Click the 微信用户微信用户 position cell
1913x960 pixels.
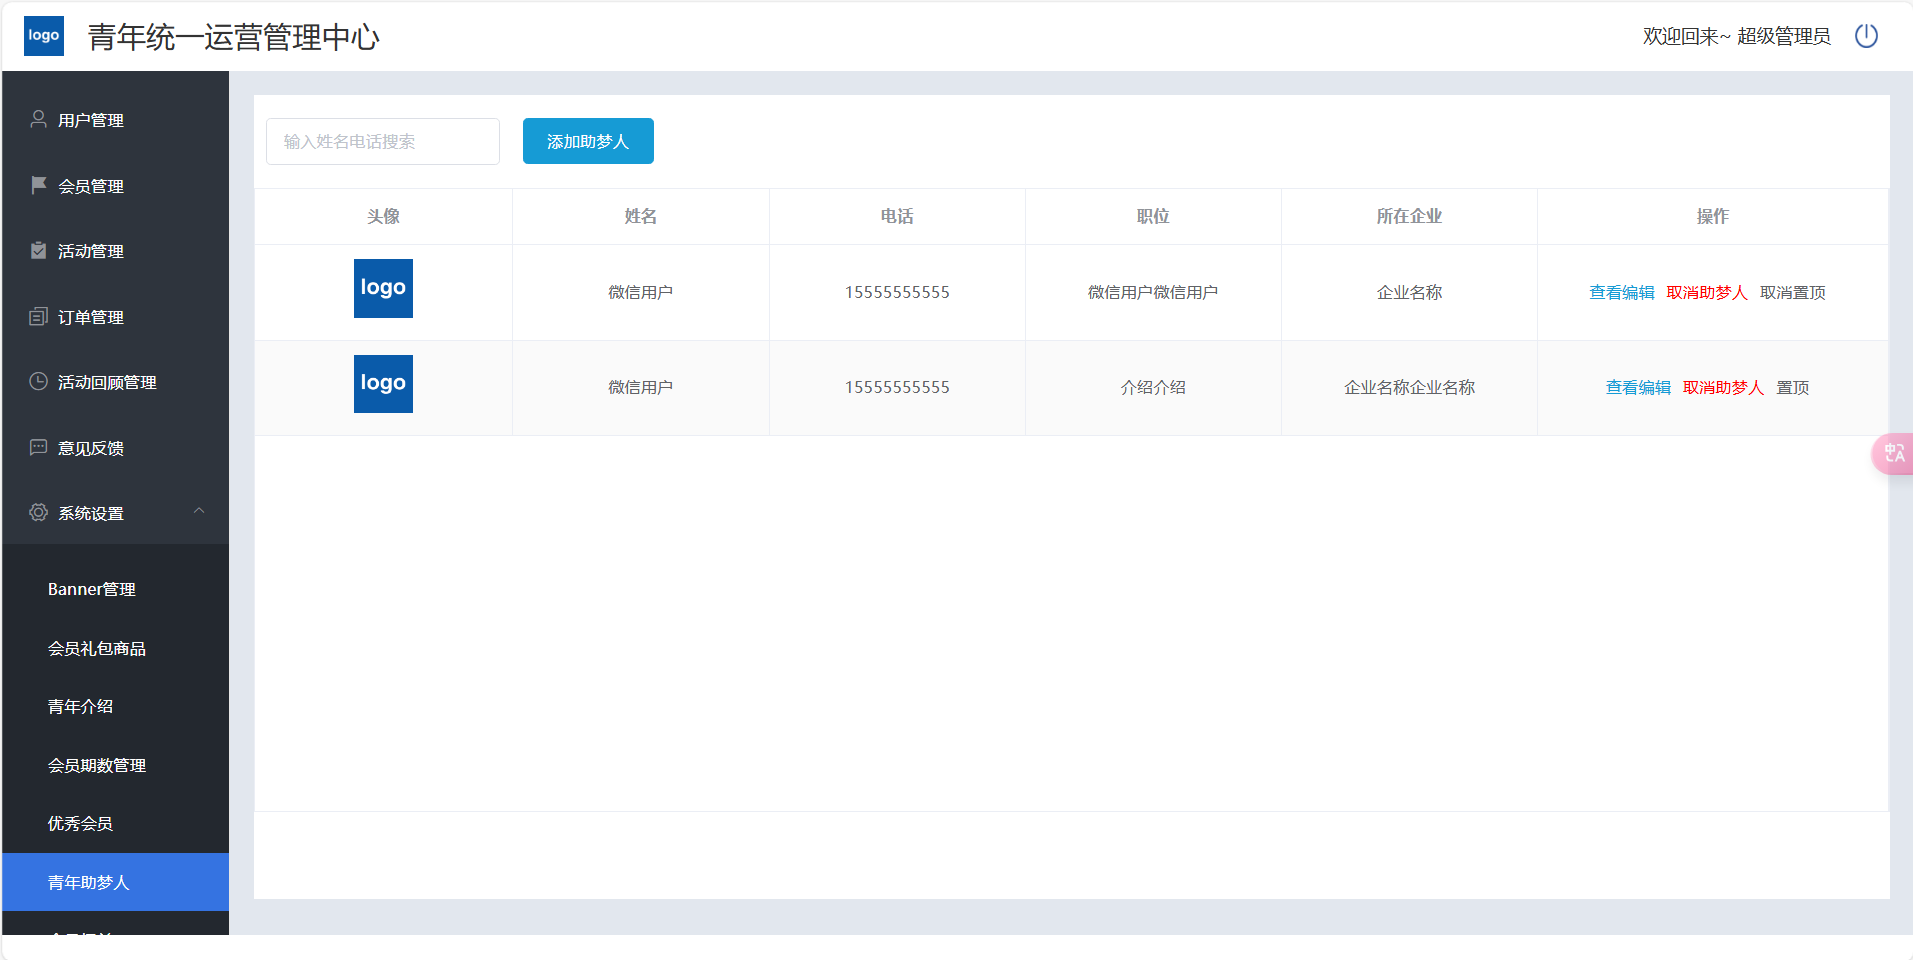[x=1153, y=292]
